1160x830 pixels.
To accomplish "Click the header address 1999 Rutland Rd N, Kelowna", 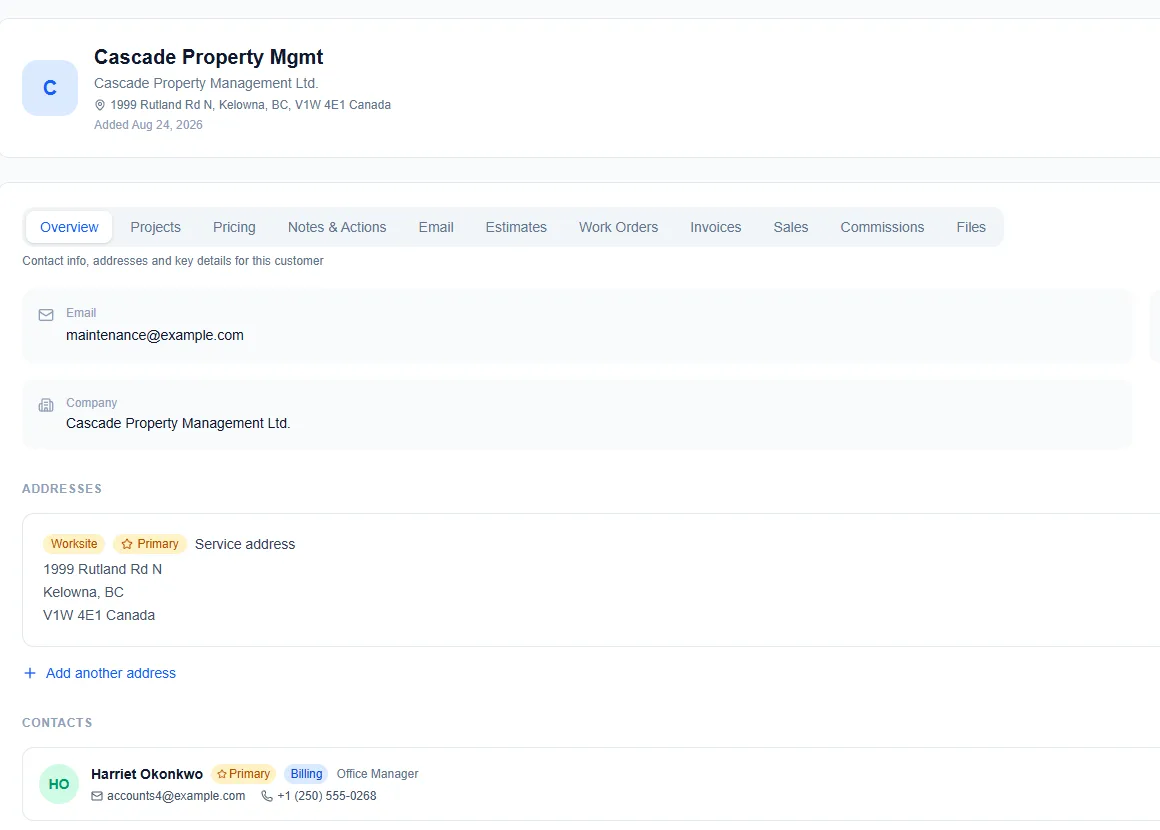I will point(251,105).
